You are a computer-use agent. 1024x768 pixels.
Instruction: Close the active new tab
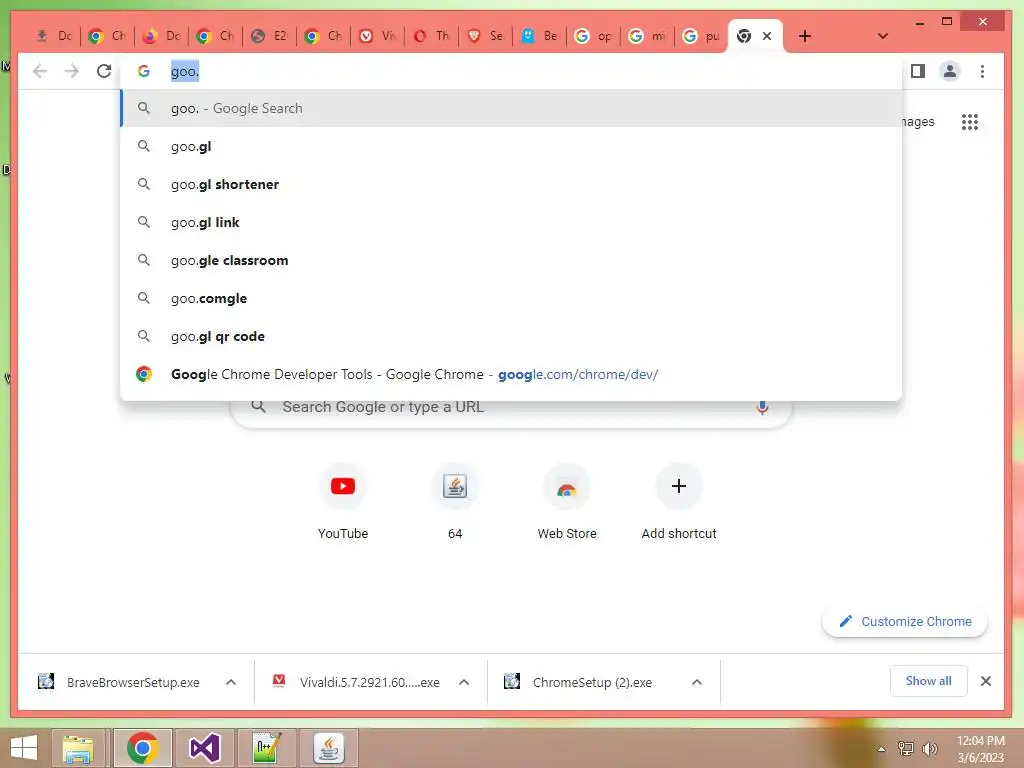tap(767, 36)
